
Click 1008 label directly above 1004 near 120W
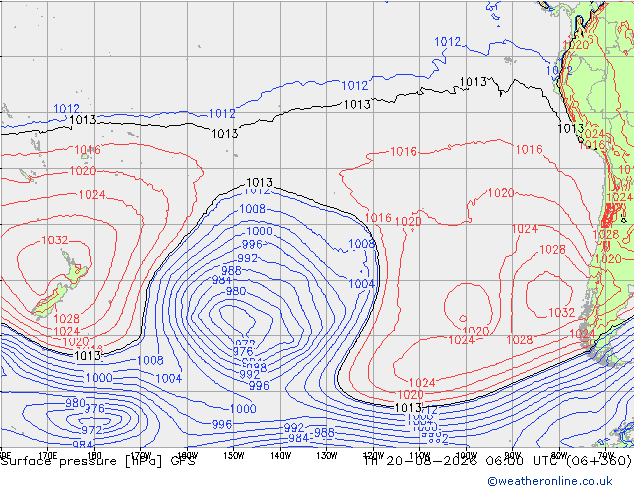click(x=361, y=244)
